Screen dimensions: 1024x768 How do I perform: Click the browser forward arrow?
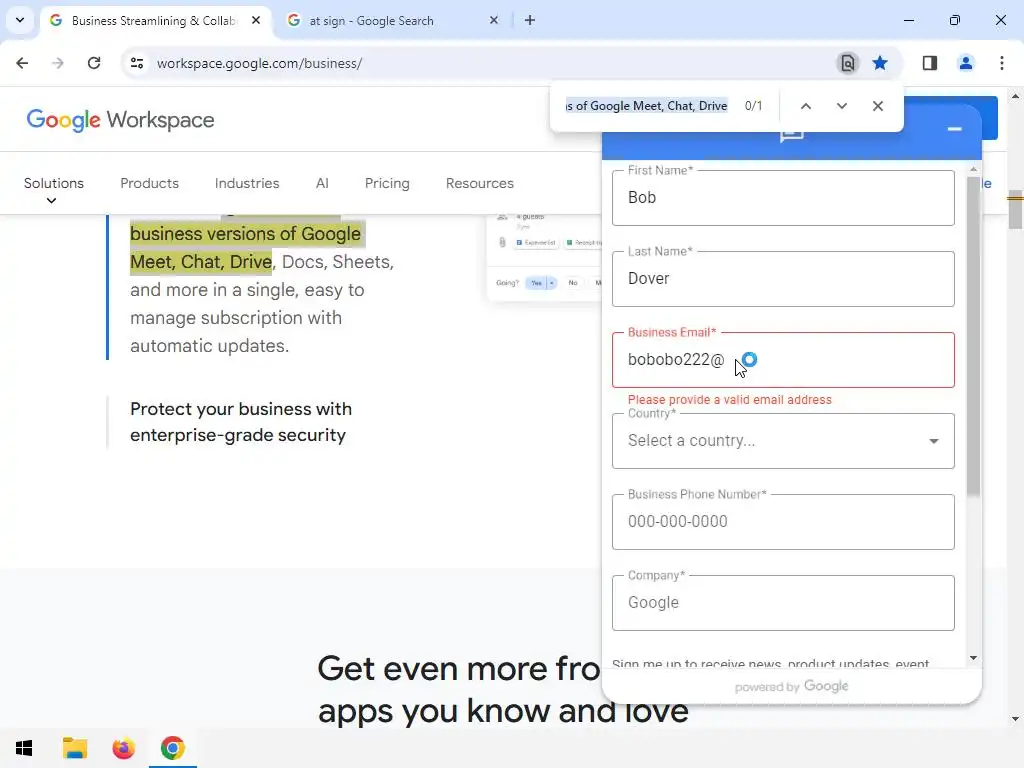point(57,63)
